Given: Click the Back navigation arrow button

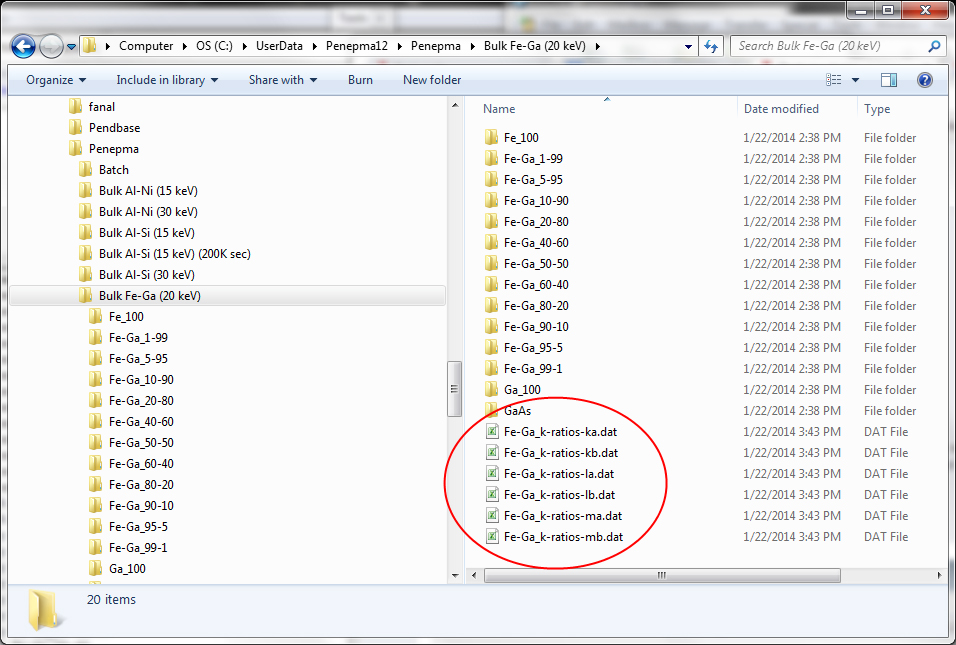Looking at the screenshot, I should pos(23,46).
